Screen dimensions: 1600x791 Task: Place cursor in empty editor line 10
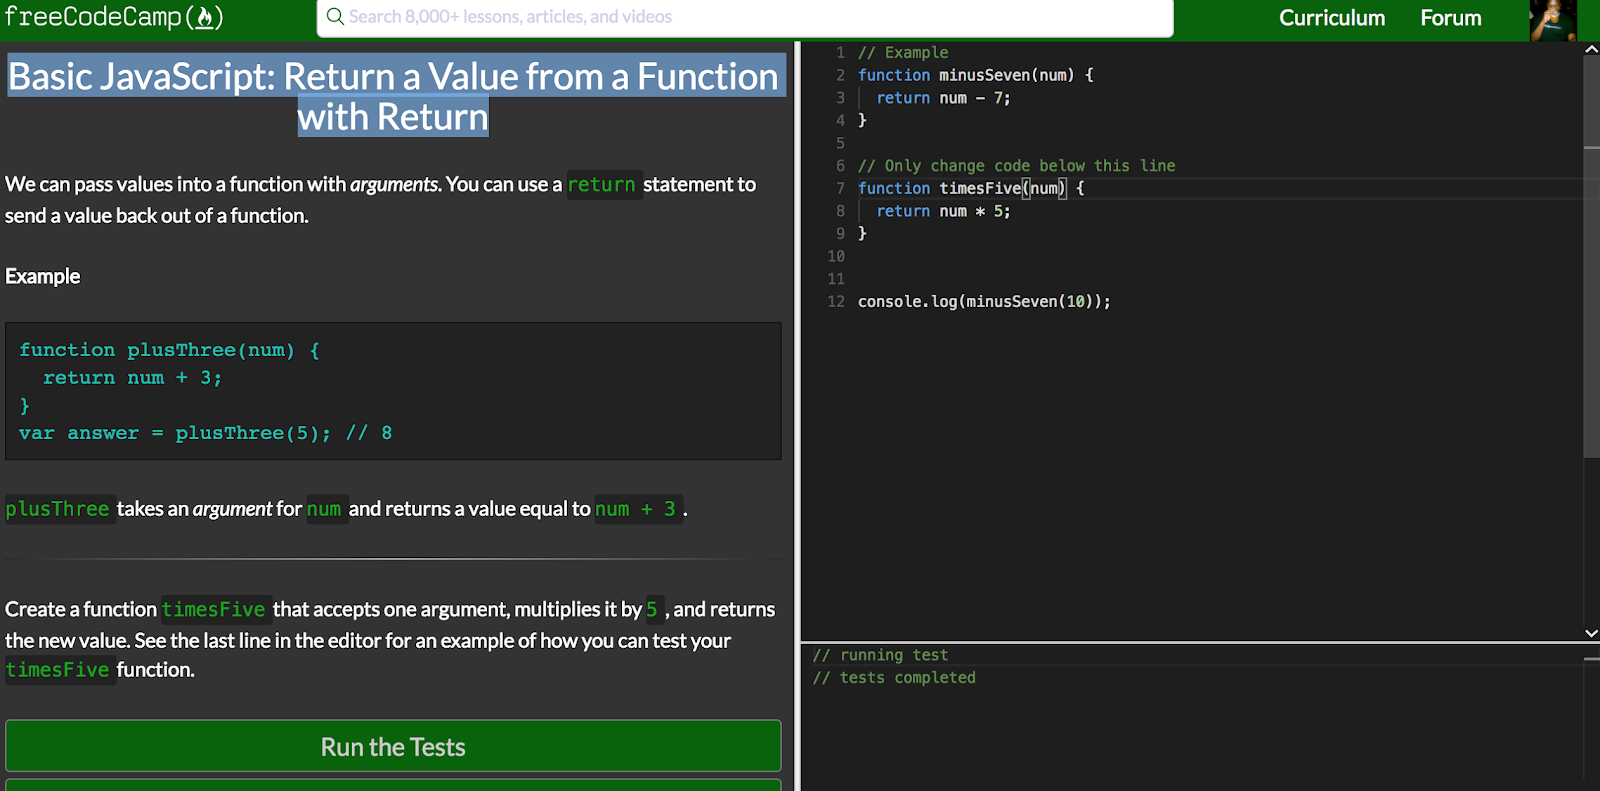click(1000, 256)
